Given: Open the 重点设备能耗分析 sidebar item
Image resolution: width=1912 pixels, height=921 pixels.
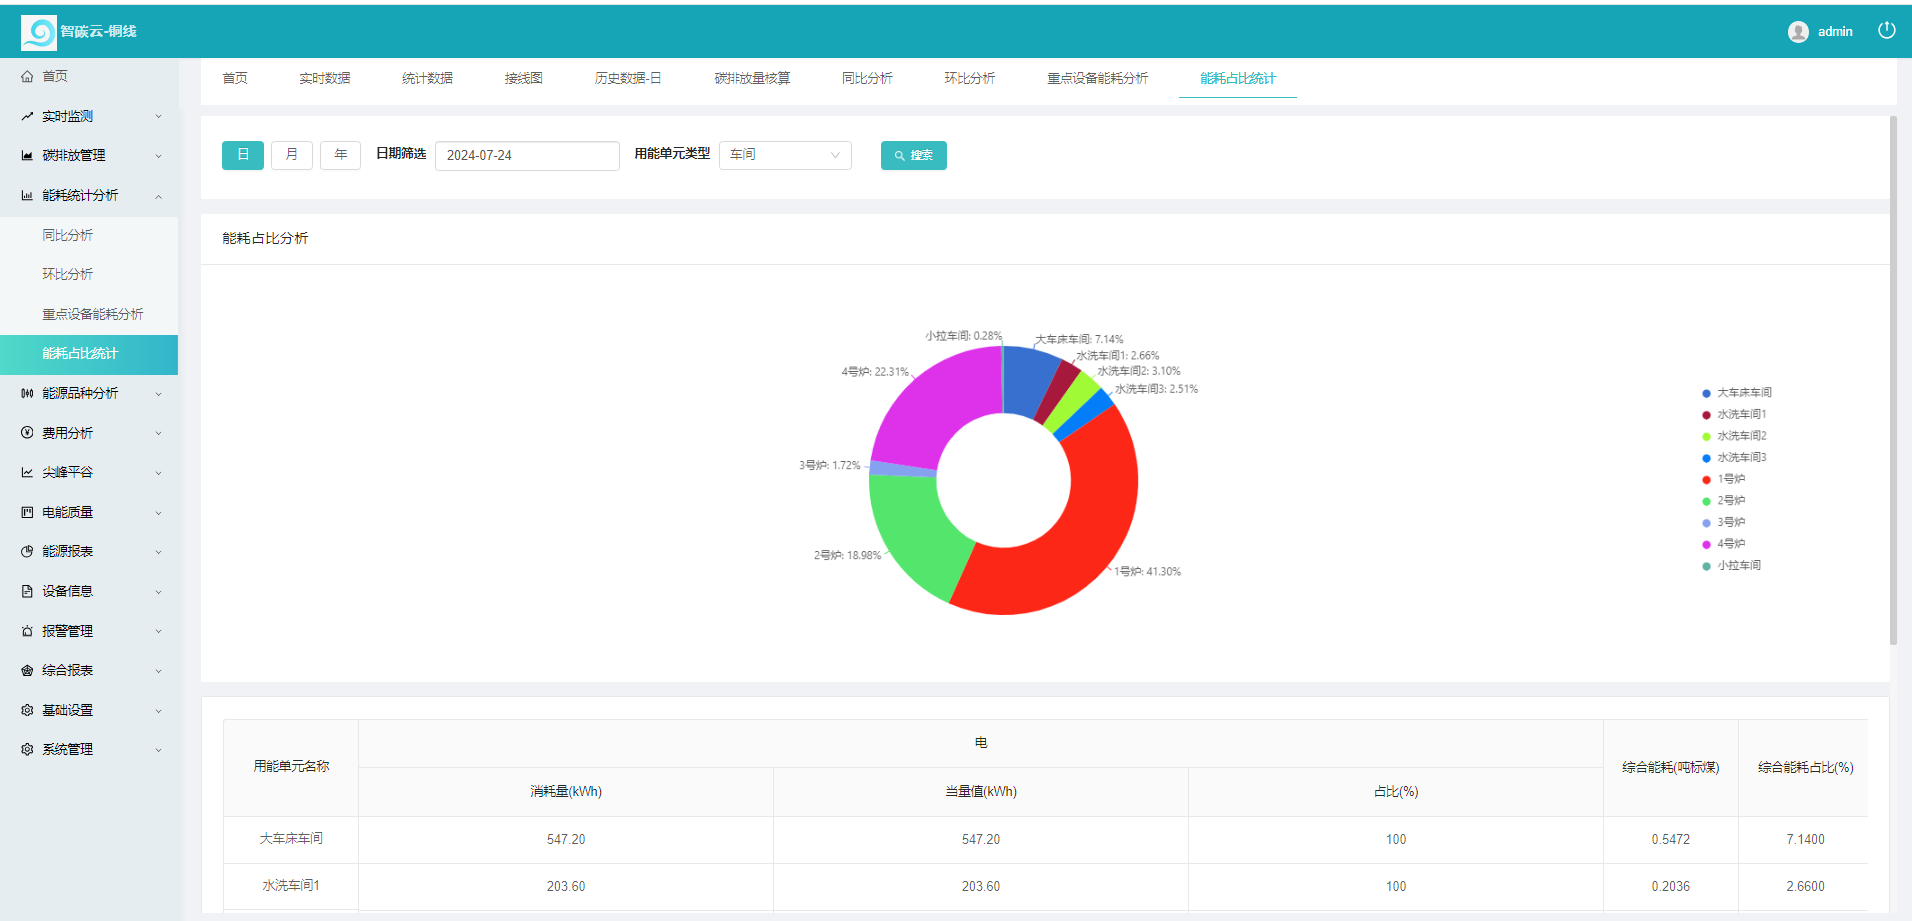Looking at the screenshot, I should click(92, 313).
